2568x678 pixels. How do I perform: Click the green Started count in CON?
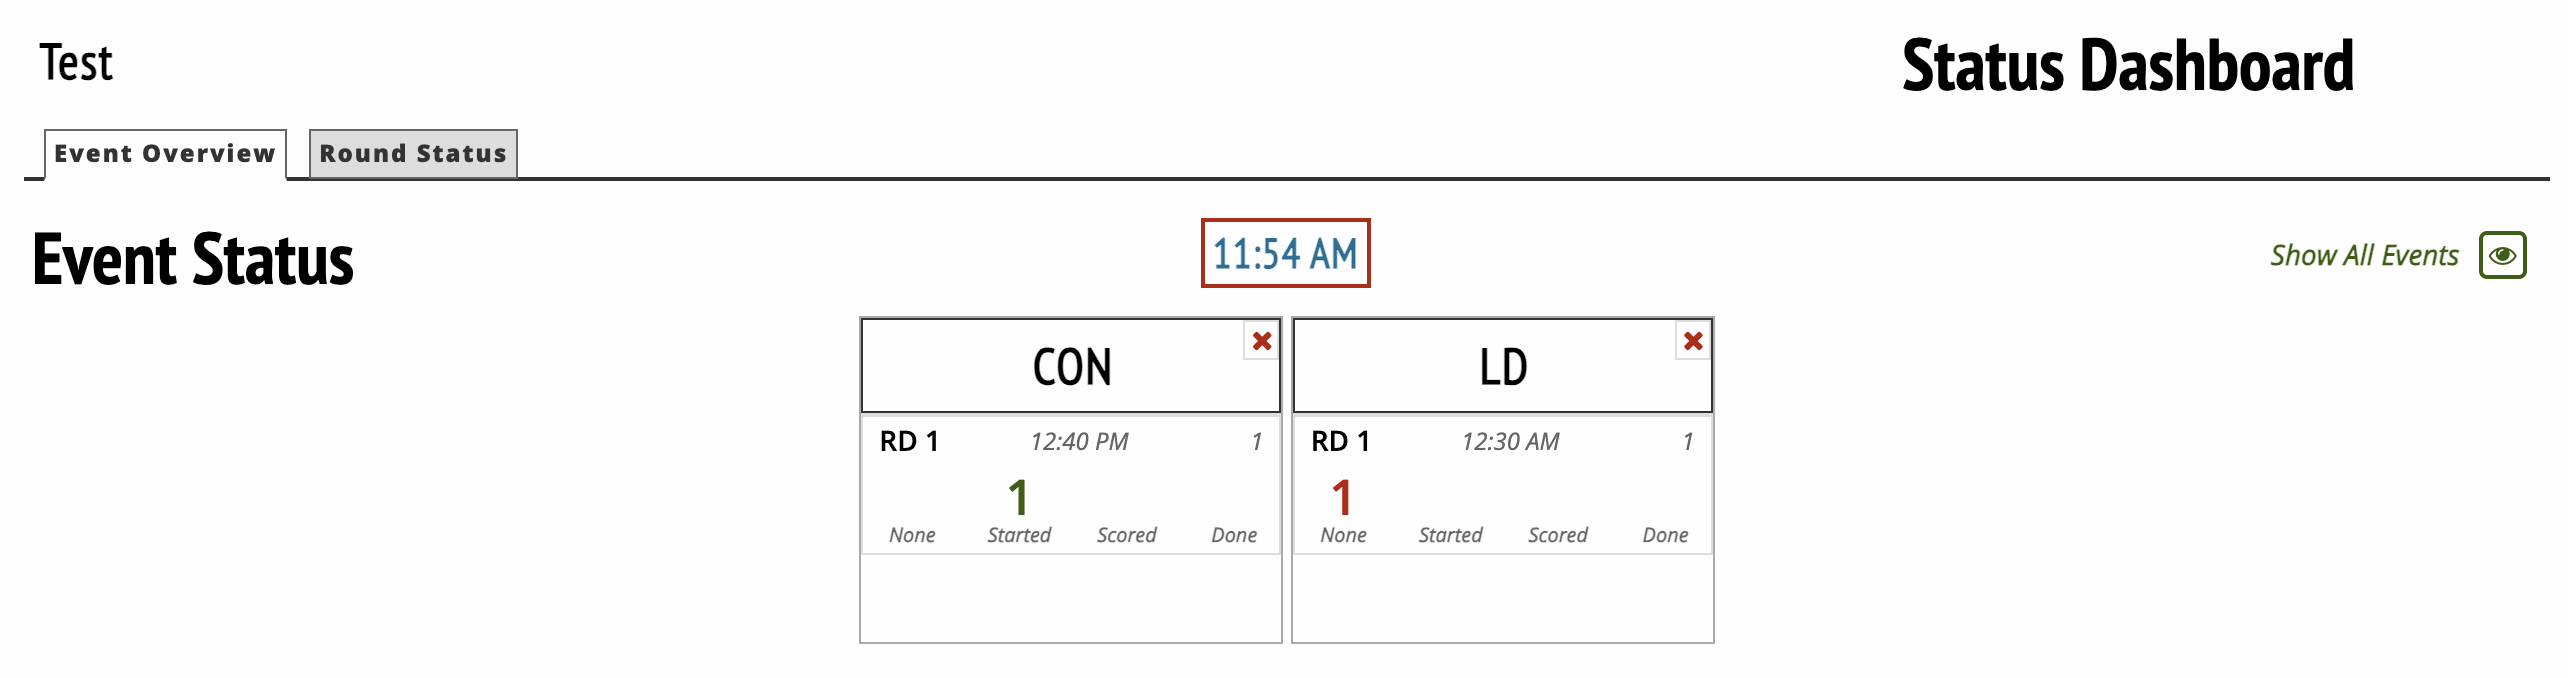pyautogui.click(x=1018, y=498)
